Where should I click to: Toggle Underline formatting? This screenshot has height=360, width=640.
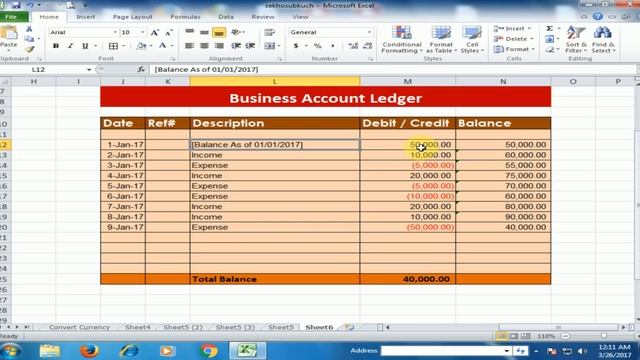tap(85, 46)
